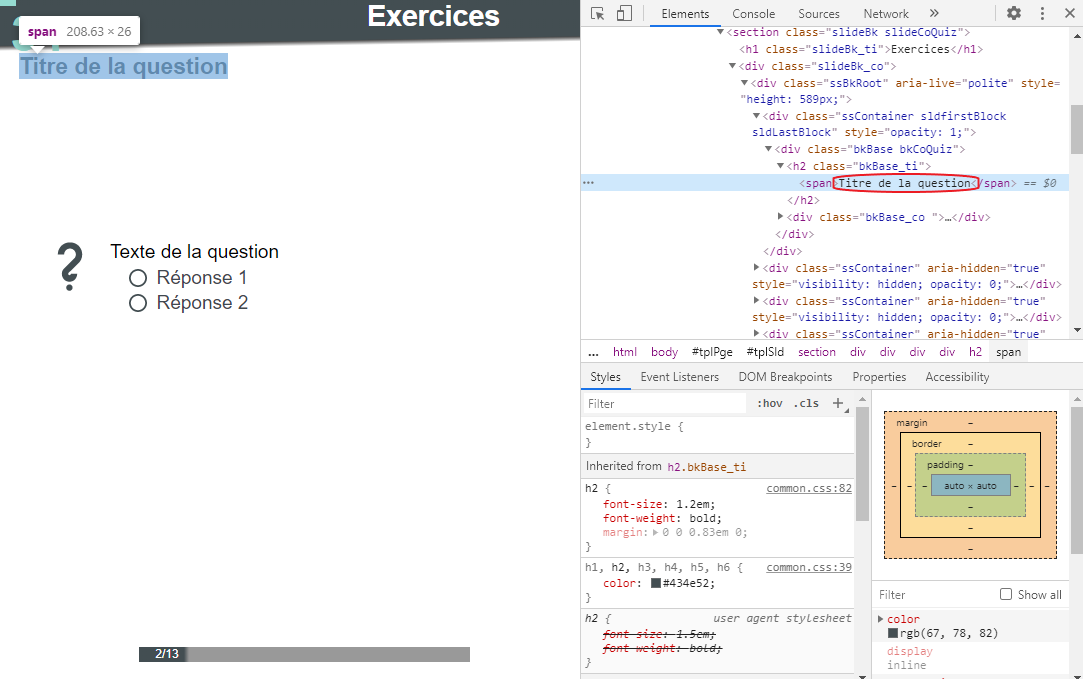
Task: Enable the Show all checkbox
Action: [x=1006, y=594]
